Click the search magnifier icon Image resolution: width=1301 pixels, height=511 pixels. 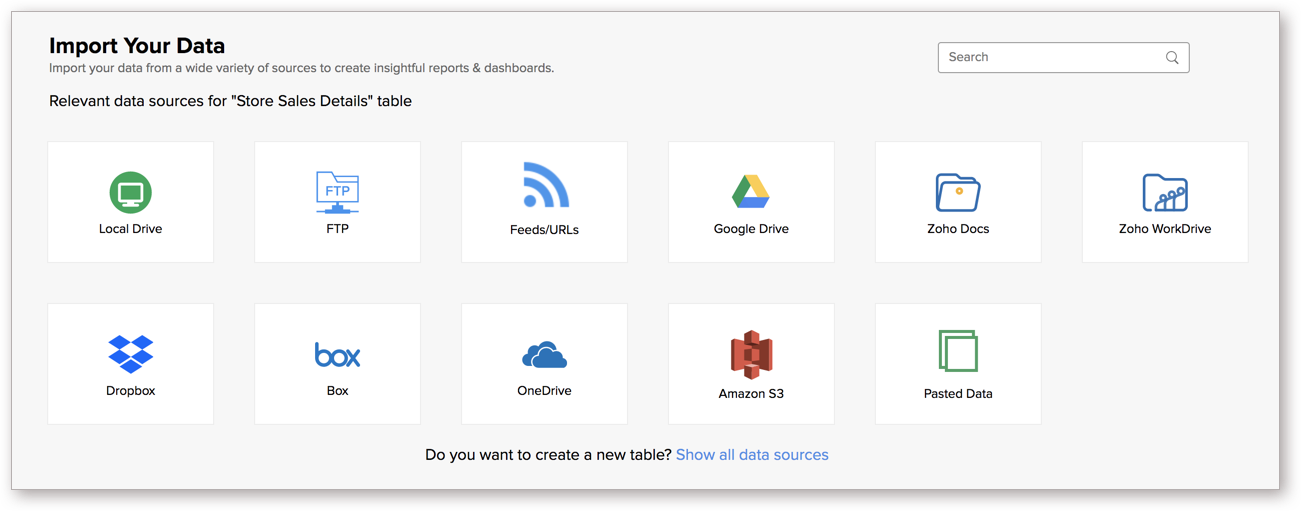click(1172, 58)
